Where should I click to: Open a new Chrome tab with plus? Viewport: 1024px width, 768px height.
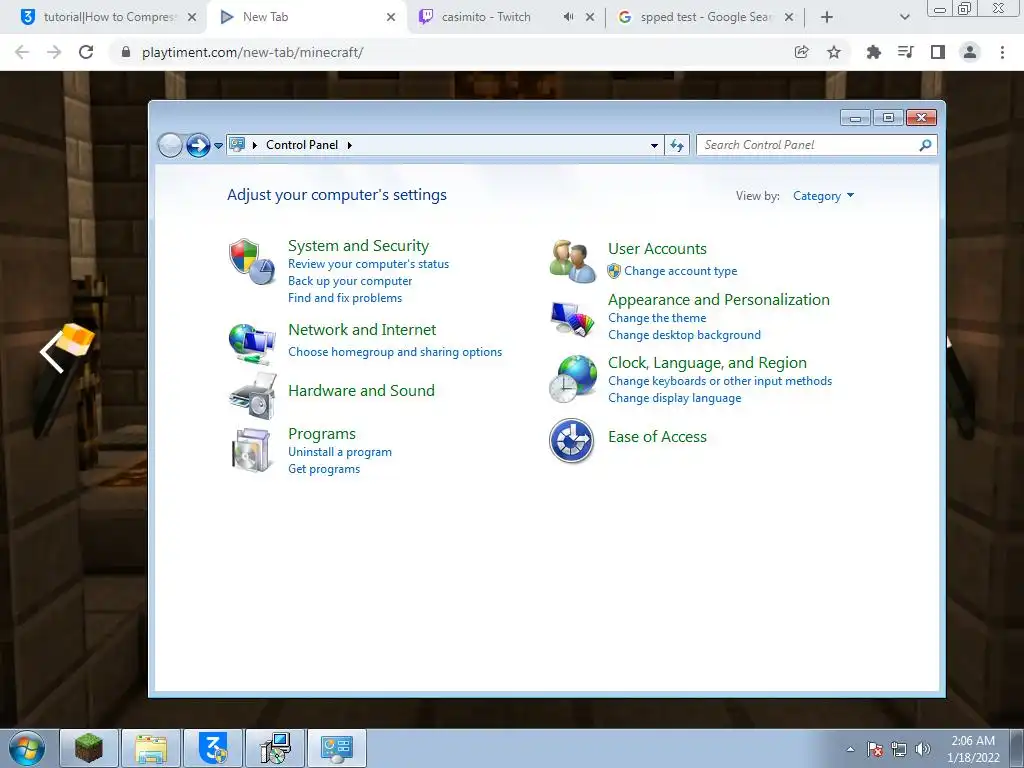point(827,17)
